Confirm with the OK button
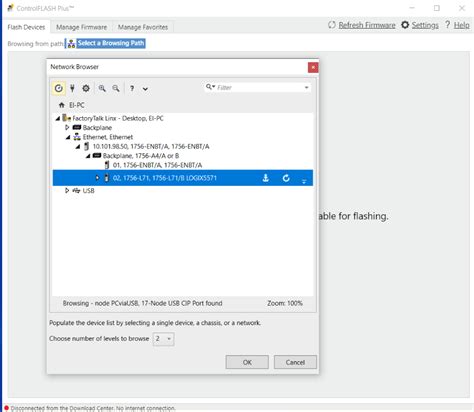 coord(247,362)
